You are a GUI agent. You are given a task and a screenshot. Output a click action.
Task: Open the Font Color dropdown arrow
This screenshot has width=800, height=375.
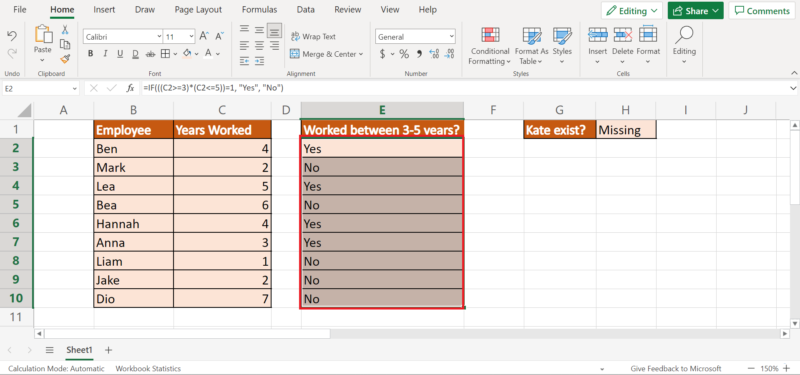218,54
